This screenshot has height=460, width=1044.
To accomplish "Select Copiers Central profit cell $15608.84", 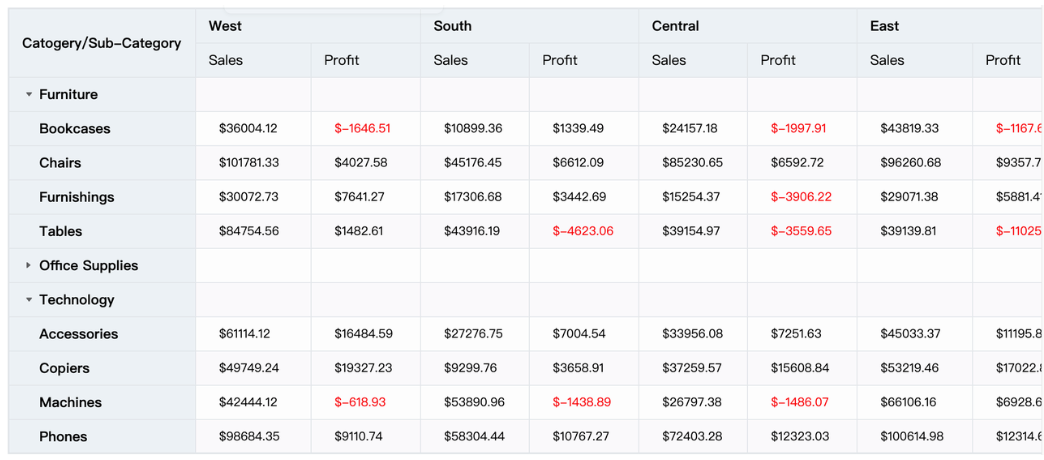I will [800, 368].
